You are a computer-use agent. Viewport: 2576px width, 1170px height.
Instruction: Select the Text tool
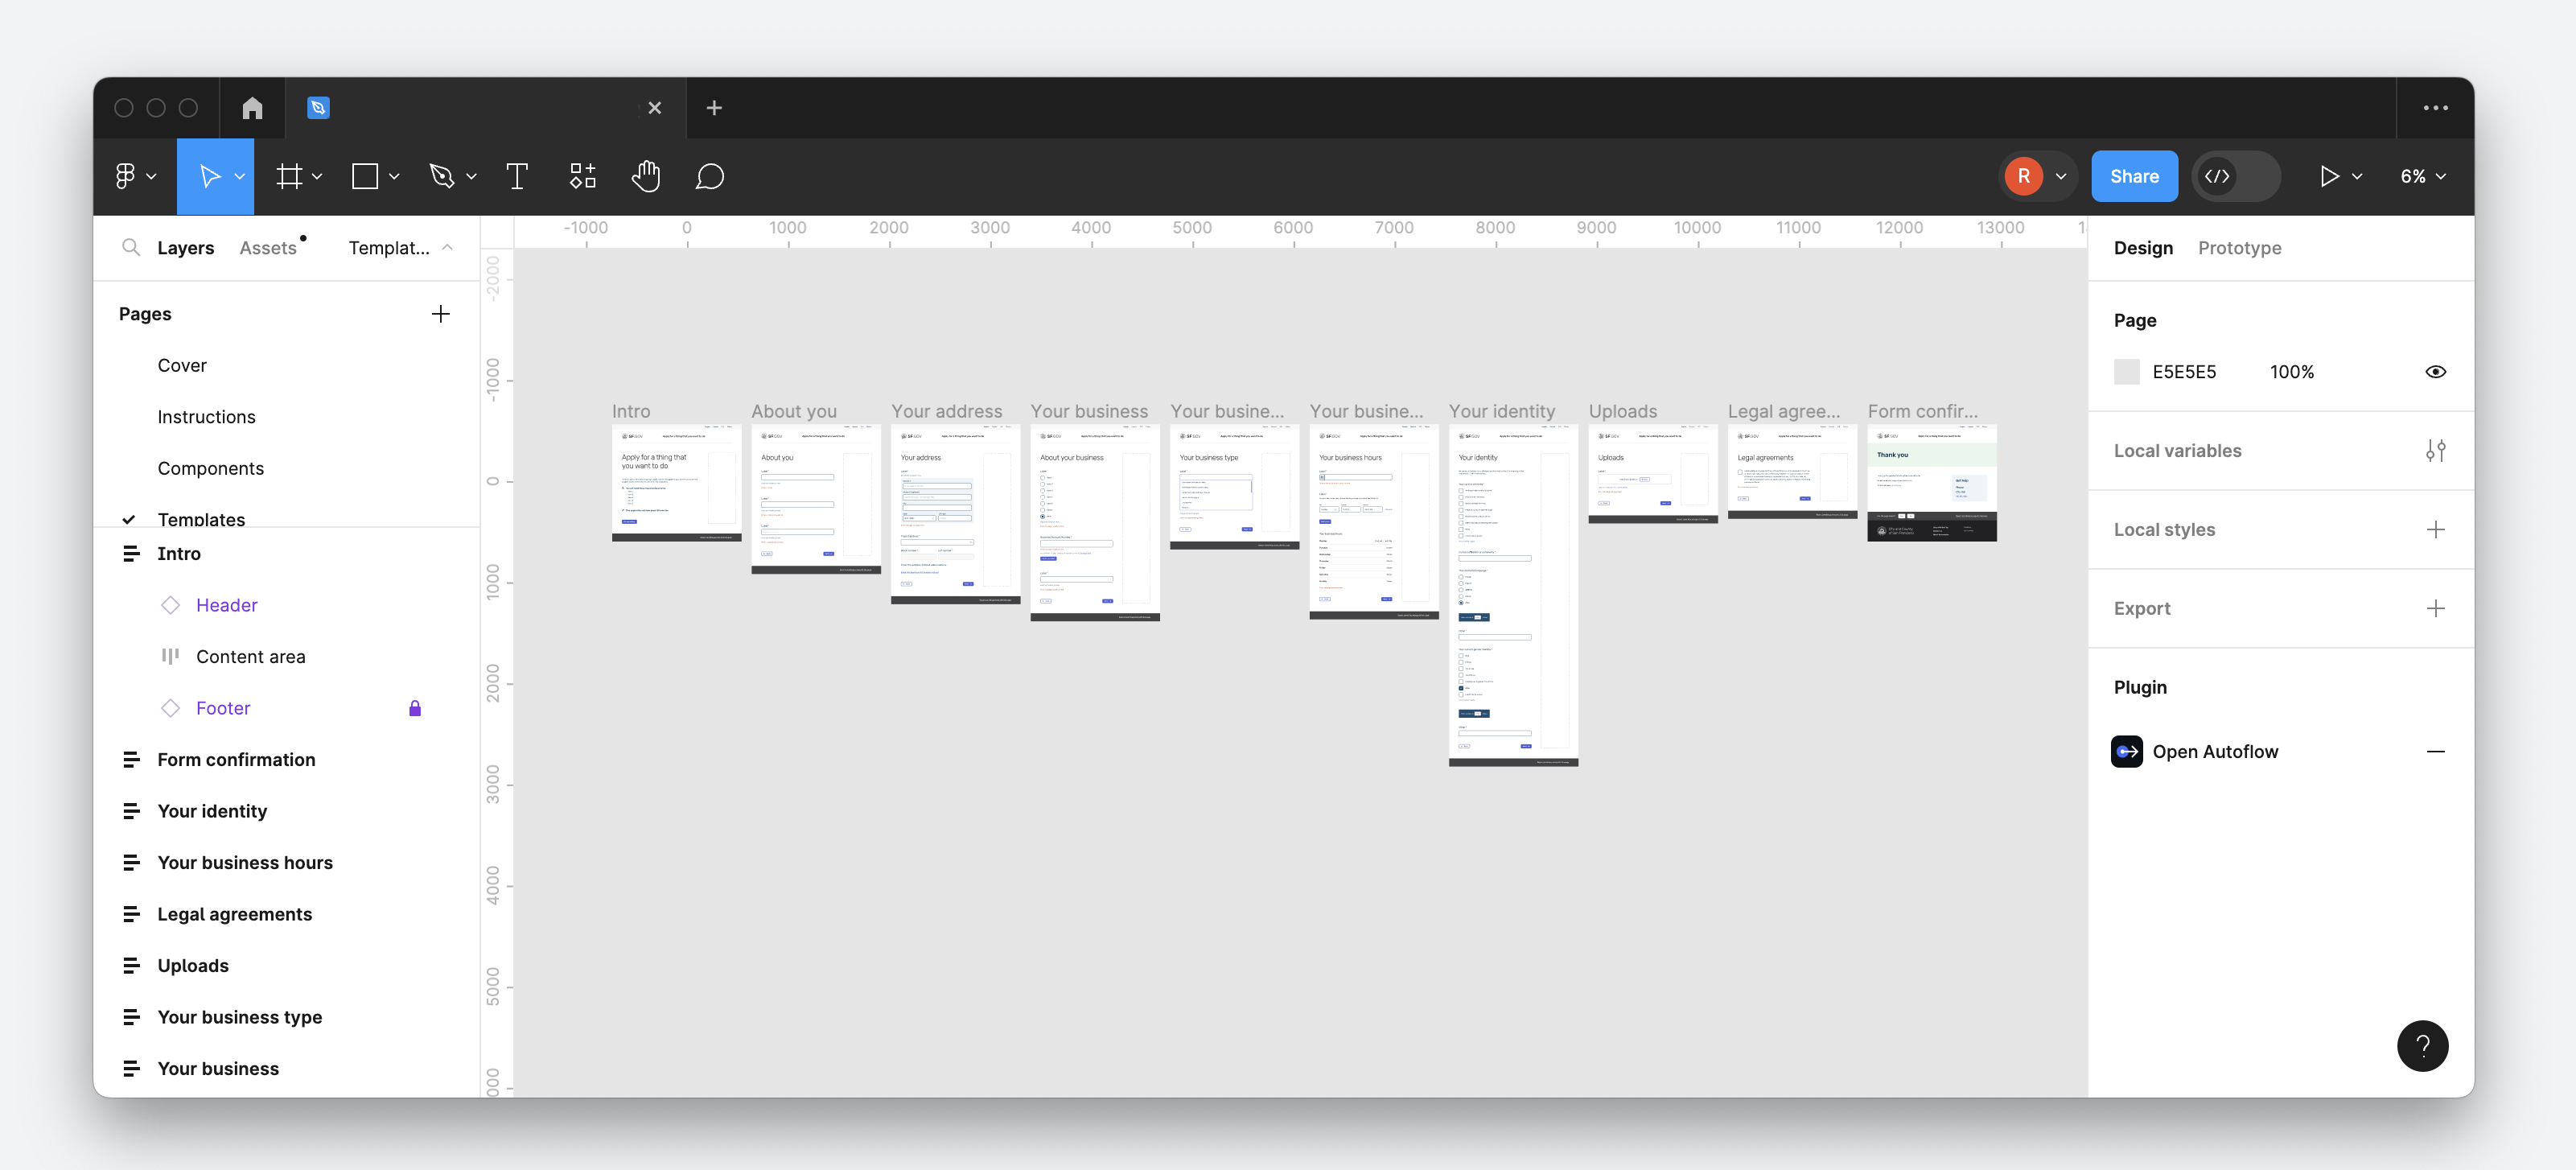point(517,176)
